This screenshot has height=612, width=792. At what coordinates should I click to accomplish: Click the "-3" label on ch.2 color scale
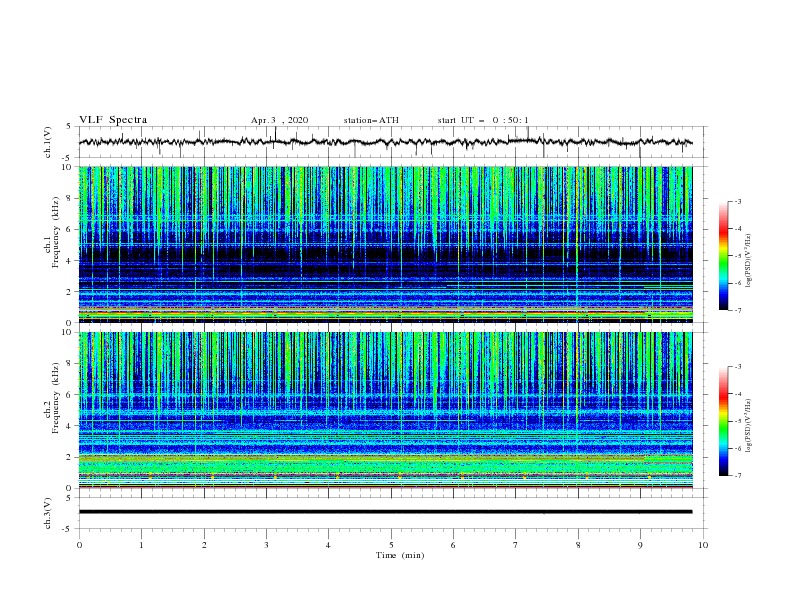point(737,367)
